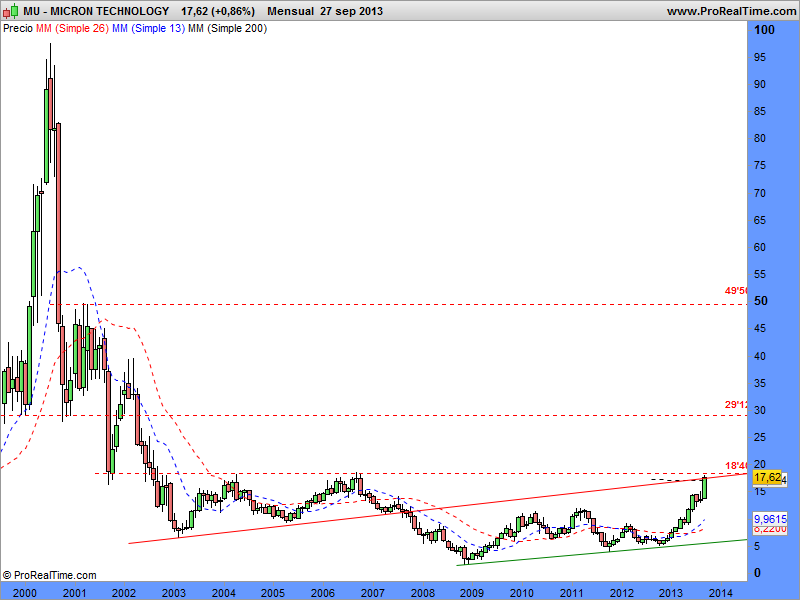
Task: Click 0 on the price axis
Action: click(757, 572)
